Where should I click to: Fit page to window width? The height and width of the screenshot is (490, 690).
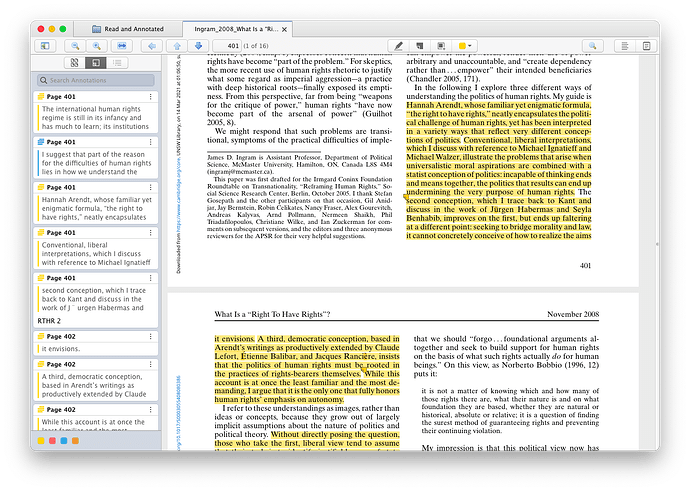(122, 46)
